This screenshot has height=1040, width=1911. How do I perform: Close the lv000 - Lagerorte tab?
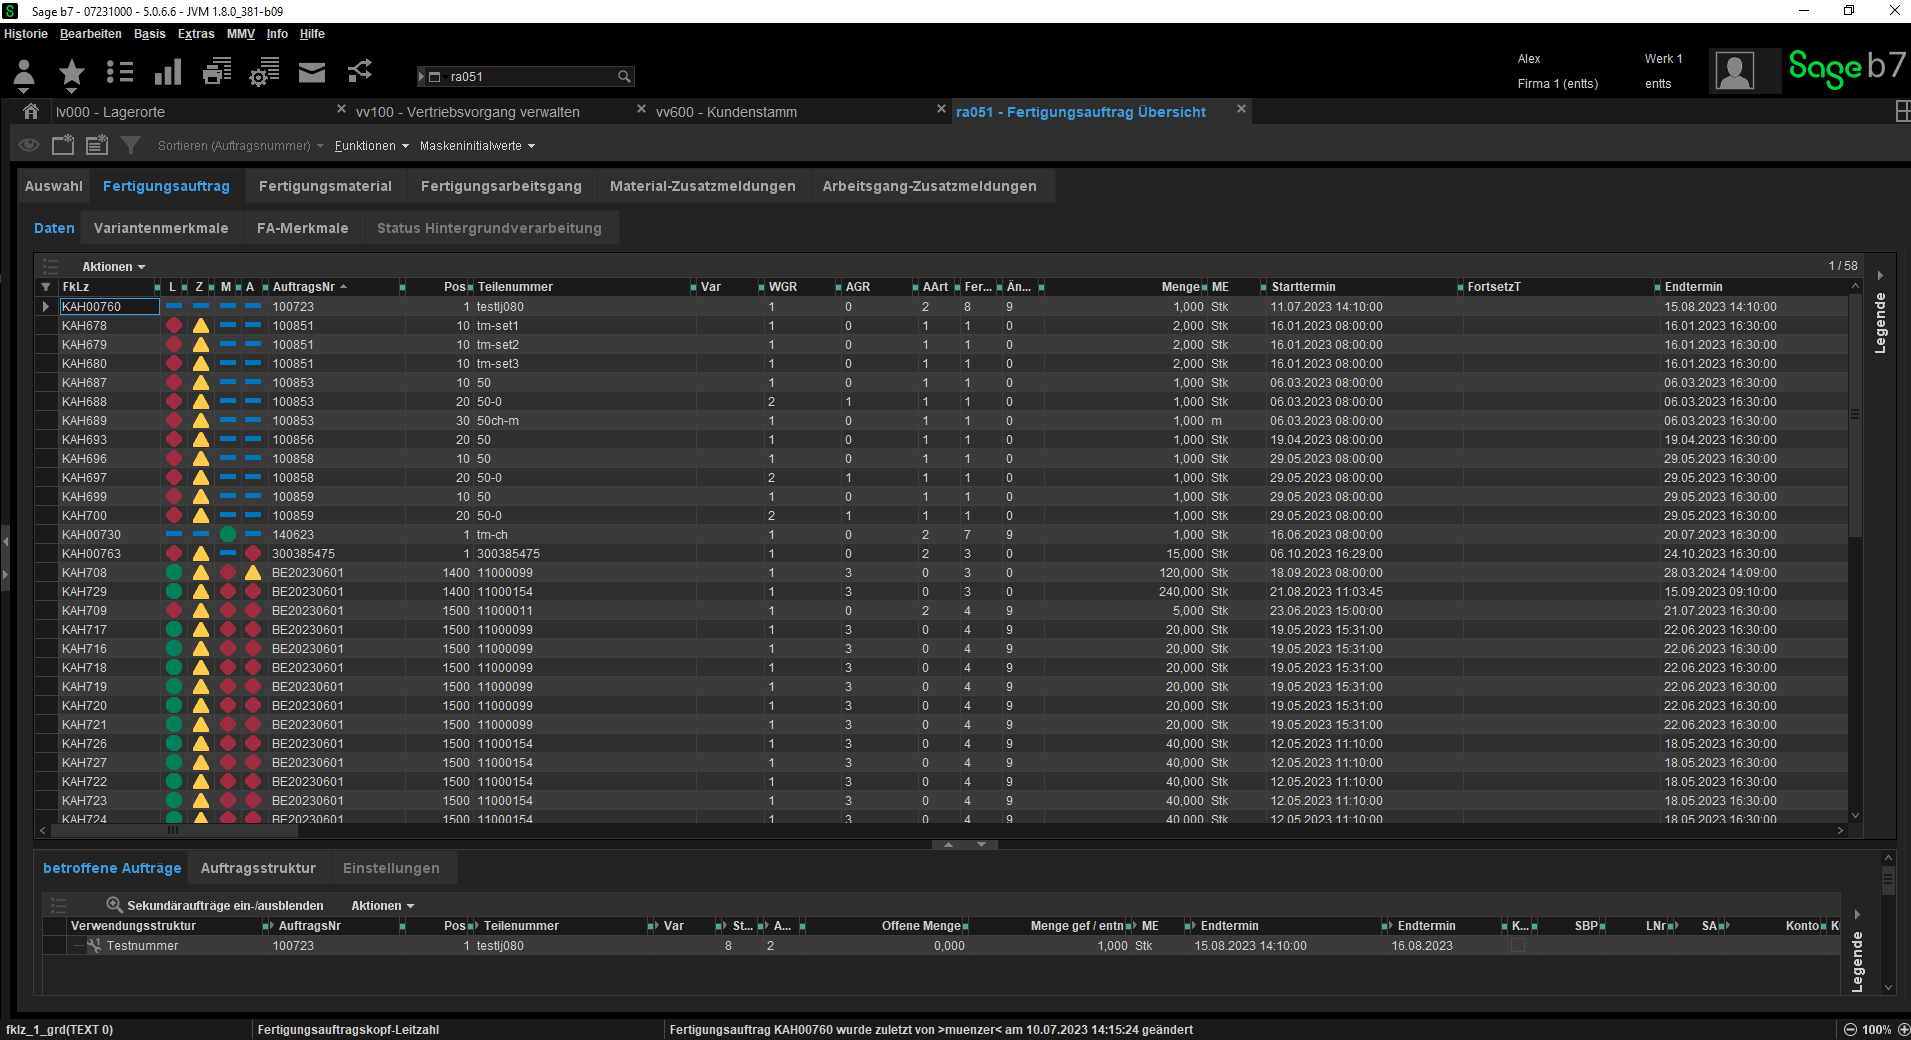341,109
